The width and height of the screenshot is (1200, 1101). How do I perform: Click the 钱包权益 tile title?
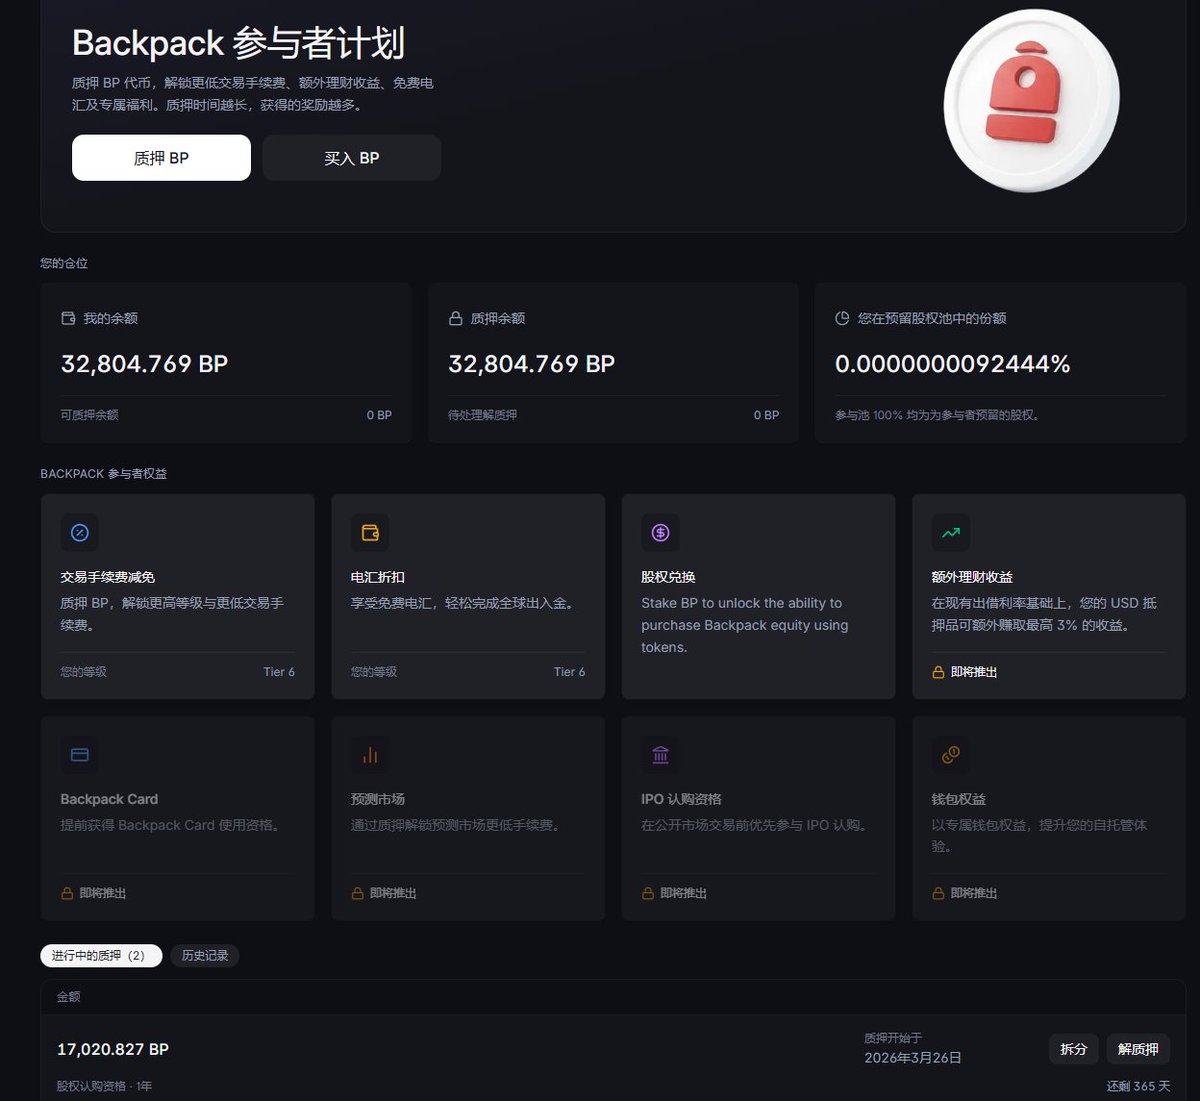(x=959, y=799)
